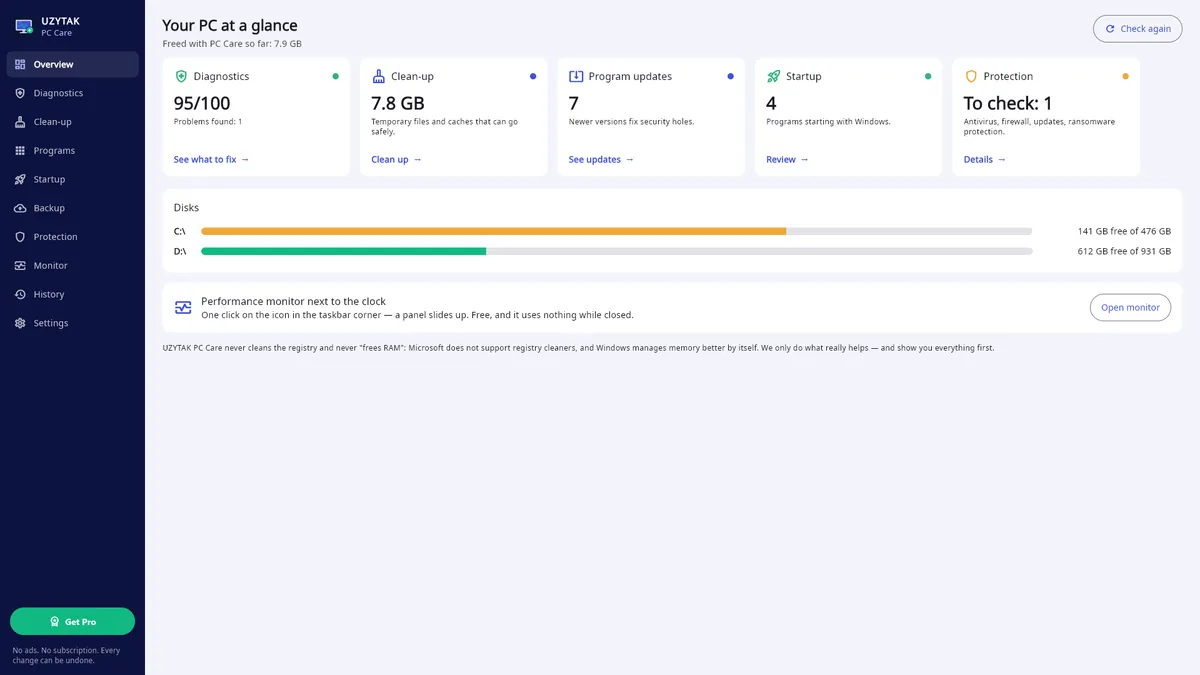
Task: Click the Diagnostics shield icon in sidebar
Action: [x=20, y=93]
